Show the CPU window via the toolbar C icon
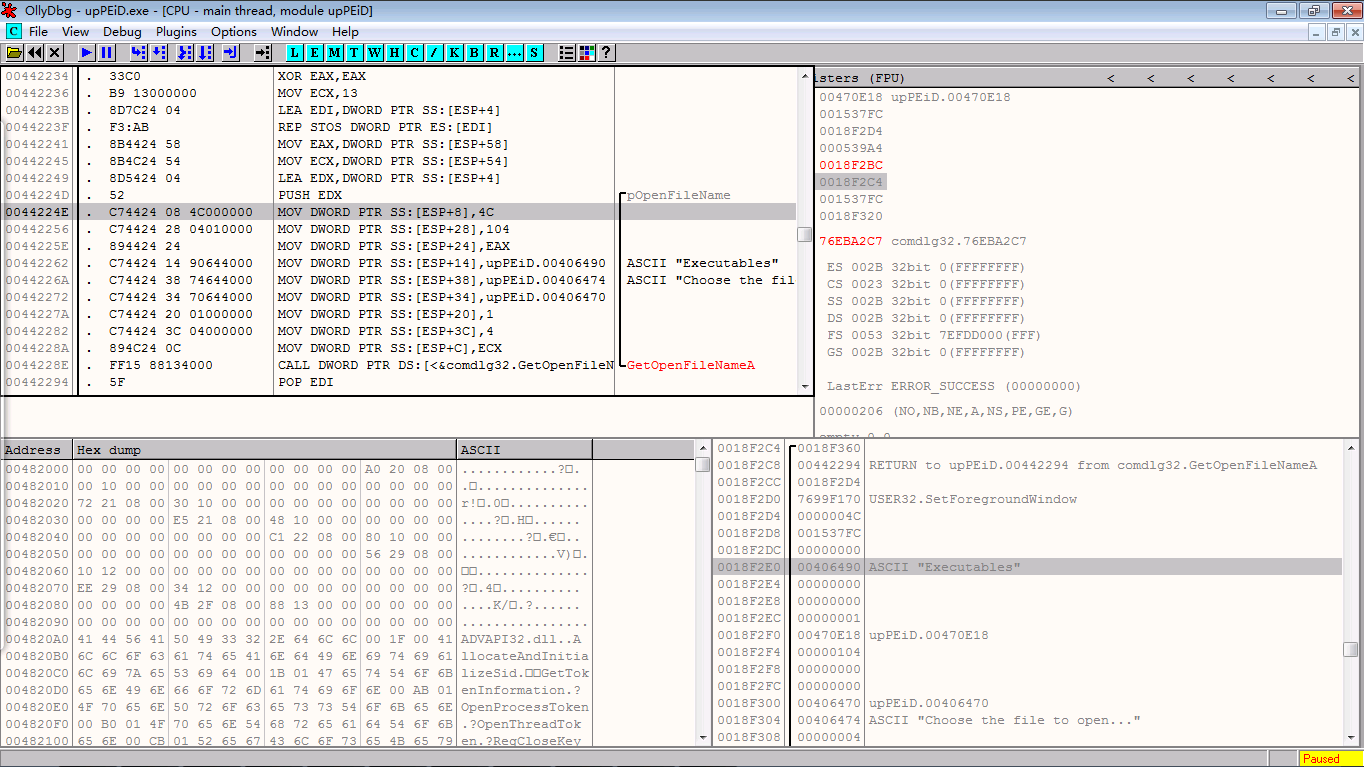The height and width of the screenshot is (767, 1364). [x=415, y=52]
